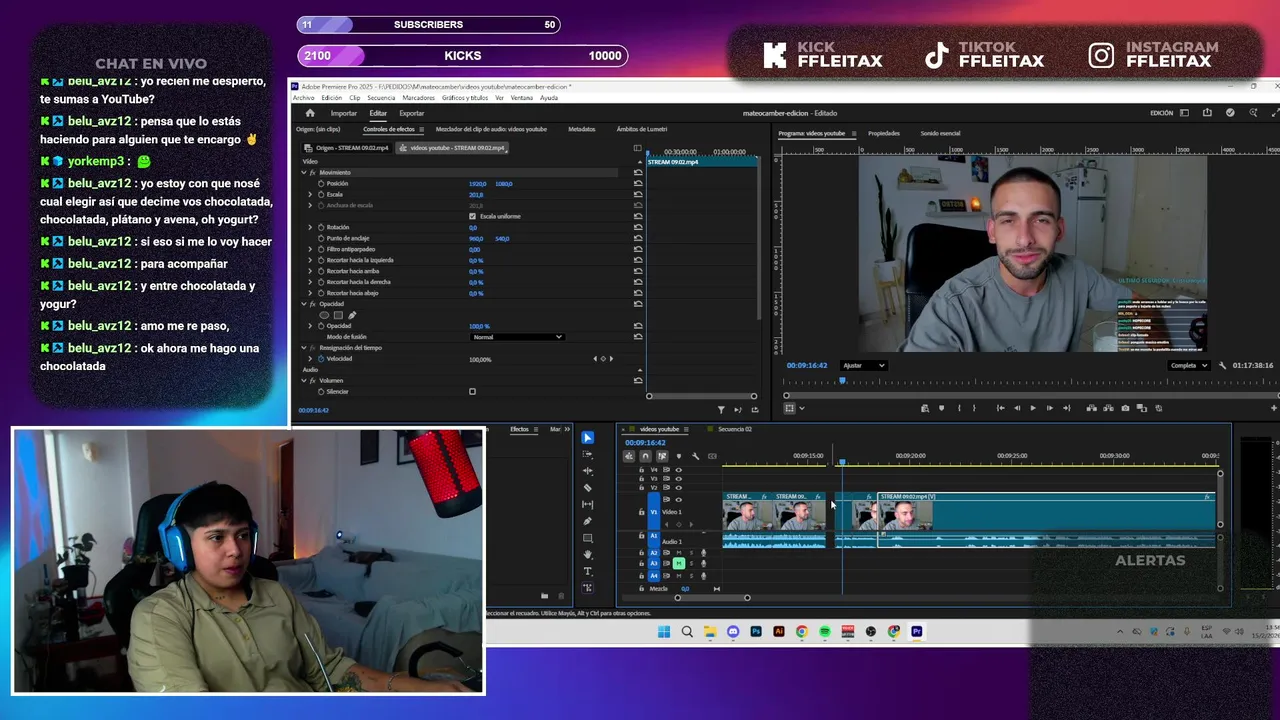Reset the Posición parameter
The height and width of the screenshot is (720, 1280).
[638, 183]
